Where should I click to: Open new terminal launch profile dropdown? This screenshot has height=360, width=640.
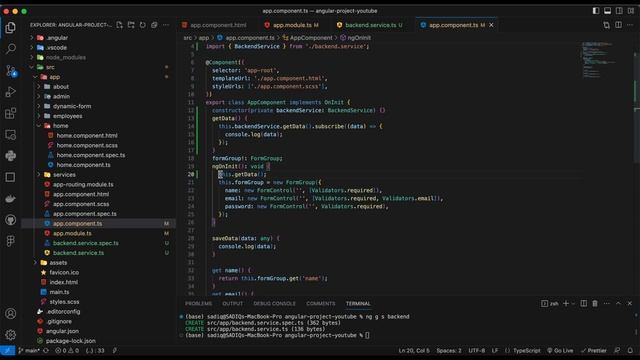[573, 303]
